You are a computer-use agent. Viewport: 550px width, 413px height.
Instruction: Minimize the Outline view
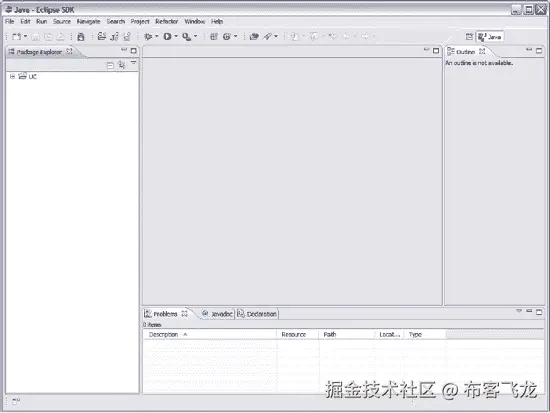pos(529,50)
